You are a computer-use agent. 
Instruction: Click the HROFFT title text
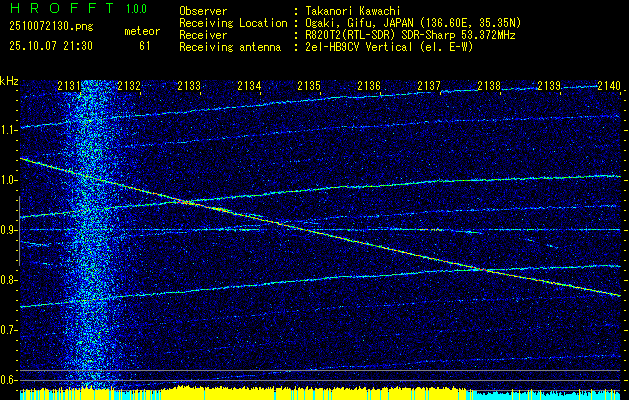pos(62,8)
